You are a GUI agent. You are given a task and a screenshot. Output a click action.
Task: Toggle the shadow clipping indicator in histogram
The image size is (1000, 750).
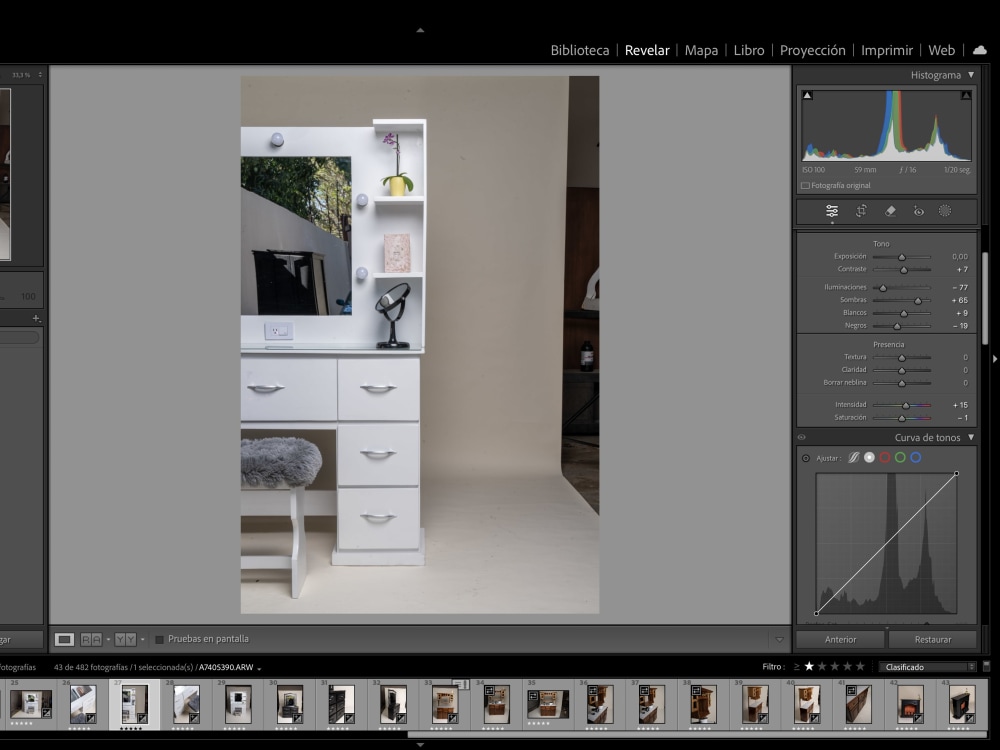click(807, 96)
